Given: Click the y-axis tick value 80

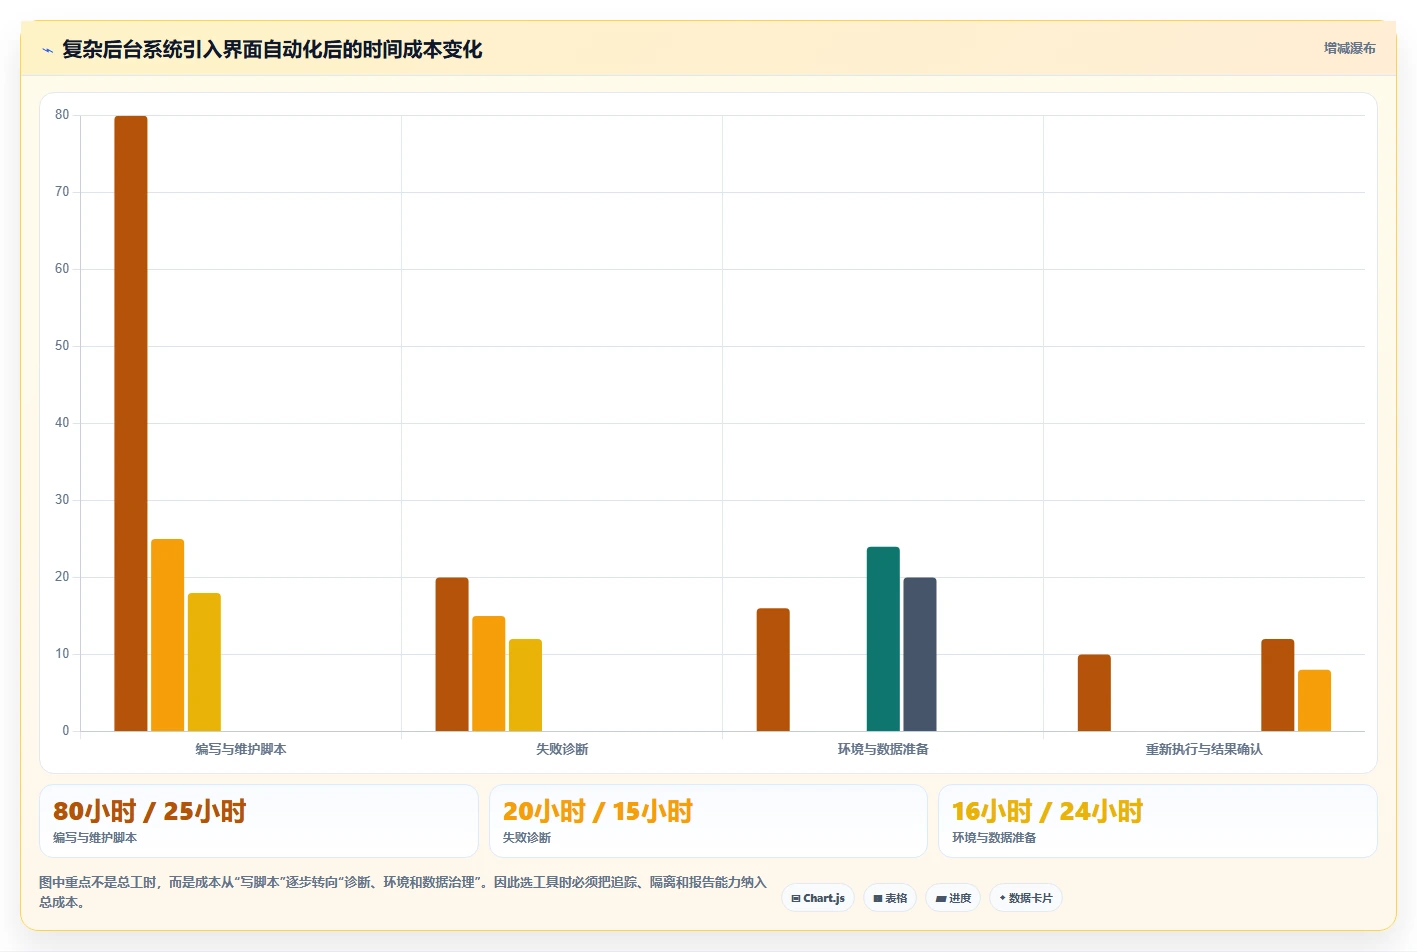Looking at the screenshot, I should [62, 115].
